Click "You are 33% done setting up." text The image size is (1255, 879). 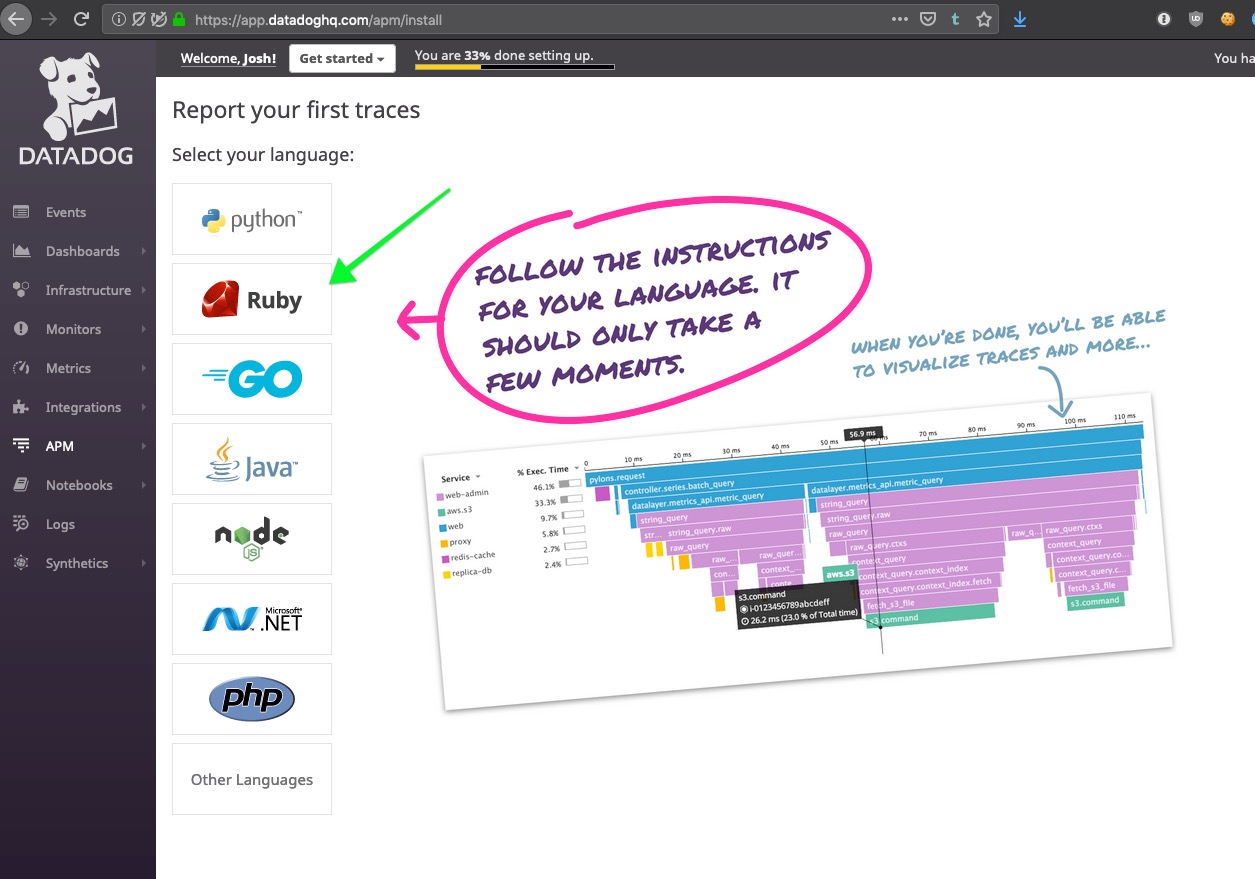click(504, 56)
